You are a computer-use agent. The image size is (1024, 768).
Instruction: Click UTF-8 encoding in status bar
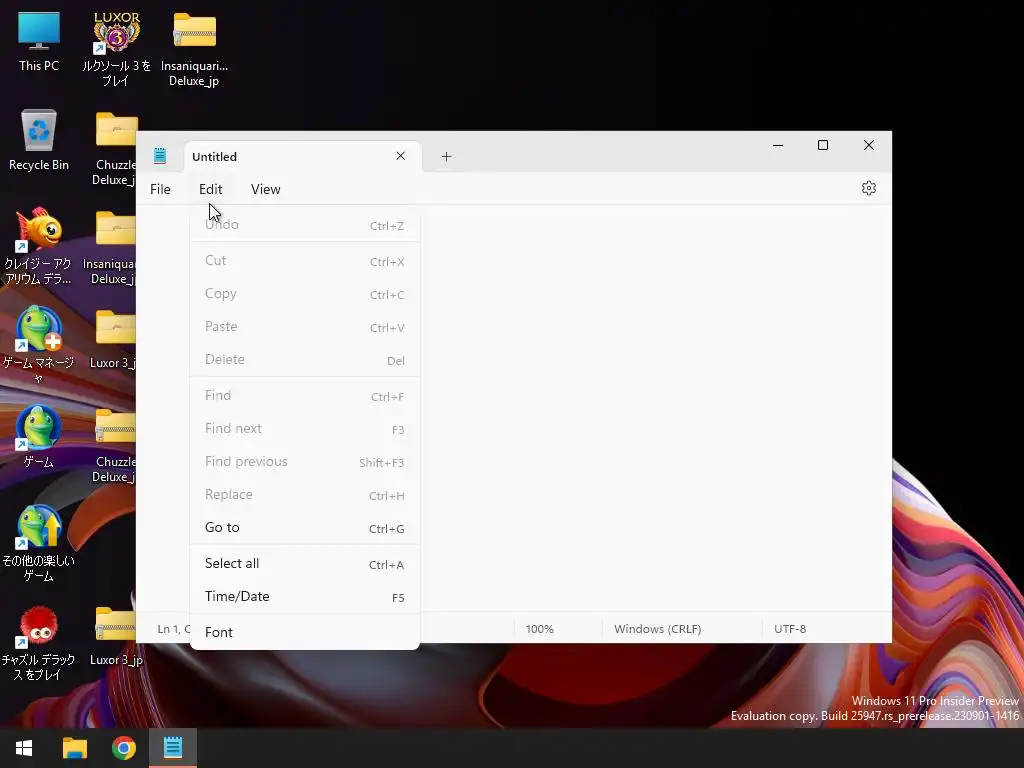point(790,629)
